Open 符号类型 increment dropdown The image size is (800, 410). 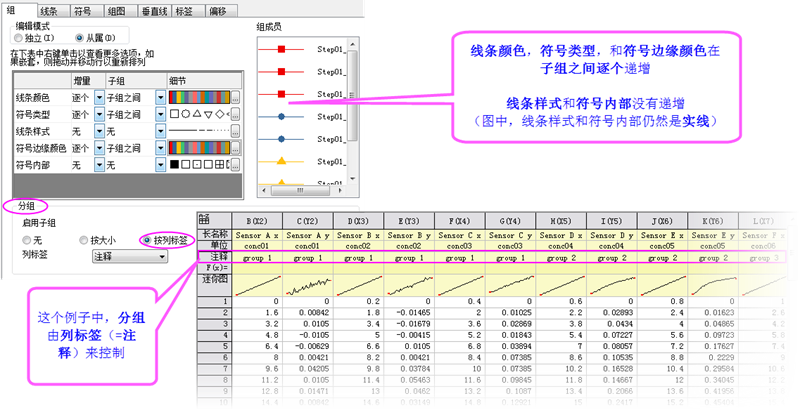(99, 114)
